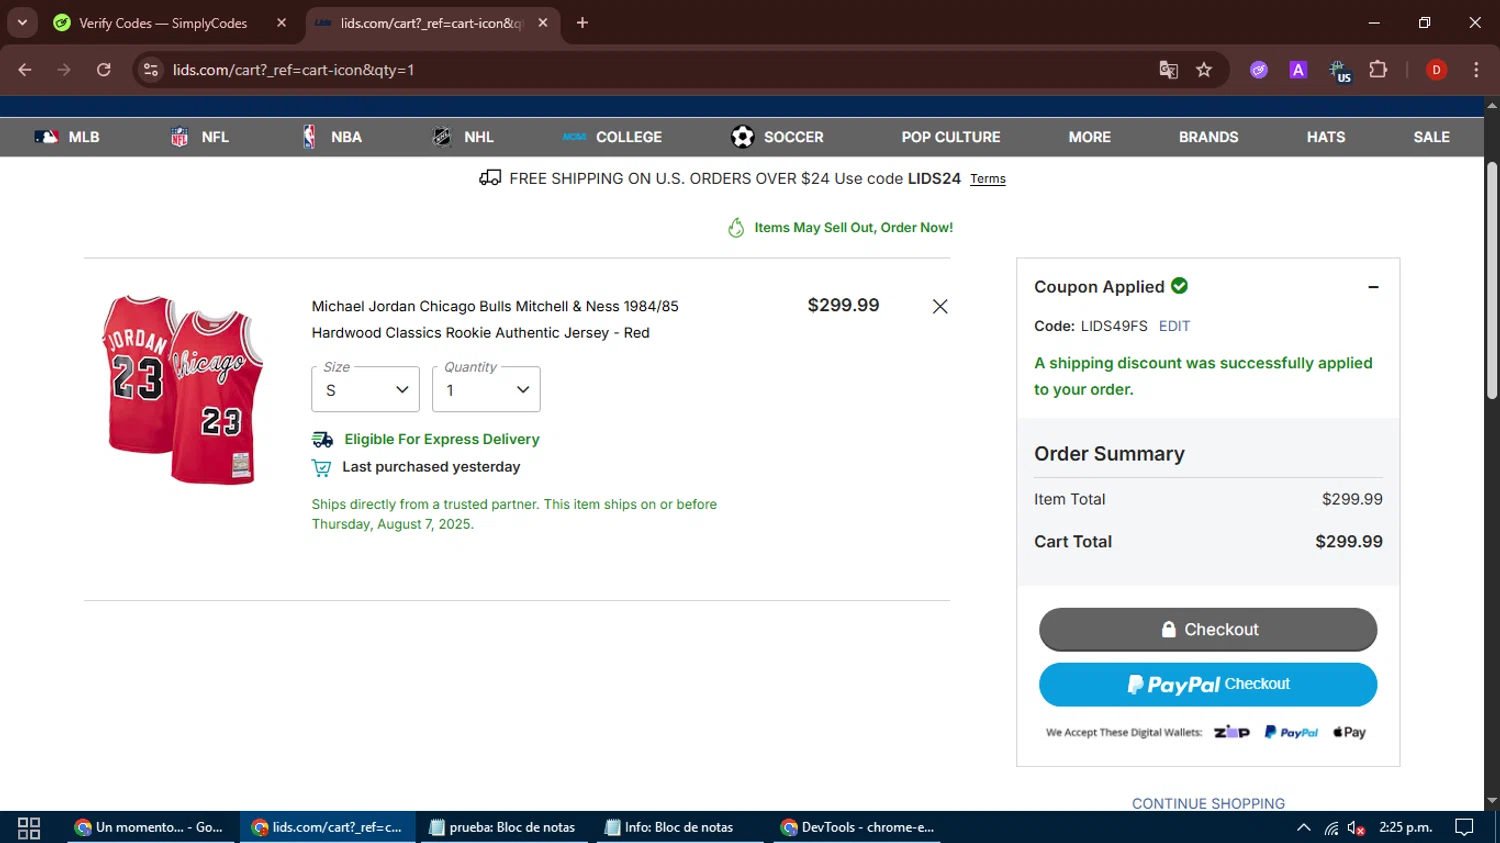1500x843 pixels.
Task: Click the delivery truck icon in shipping banner
Action: (x=490, y=178)
